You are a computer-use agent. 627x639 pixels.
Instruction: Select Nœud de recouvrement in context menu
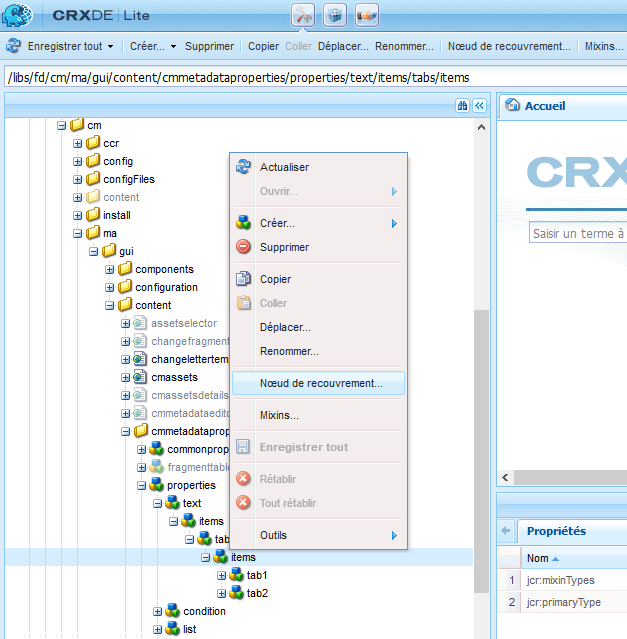(x=318, y=383)
